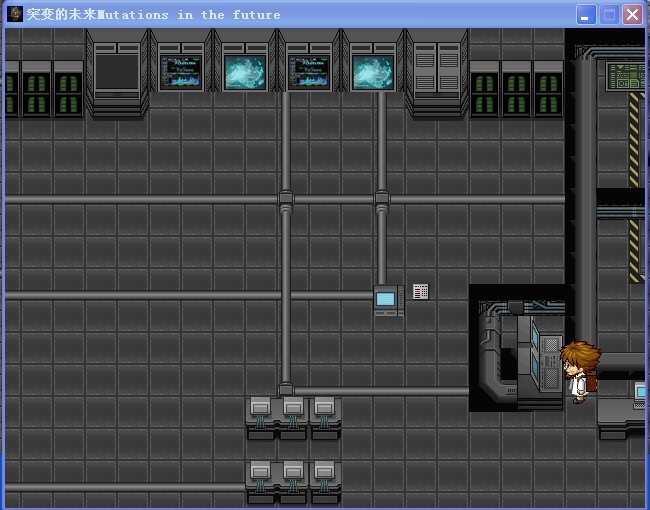Image resolution: width=650 pixels, height=510 pixels.
Task: Click the window title text 'Mutations in the future'
Action: 189,15
